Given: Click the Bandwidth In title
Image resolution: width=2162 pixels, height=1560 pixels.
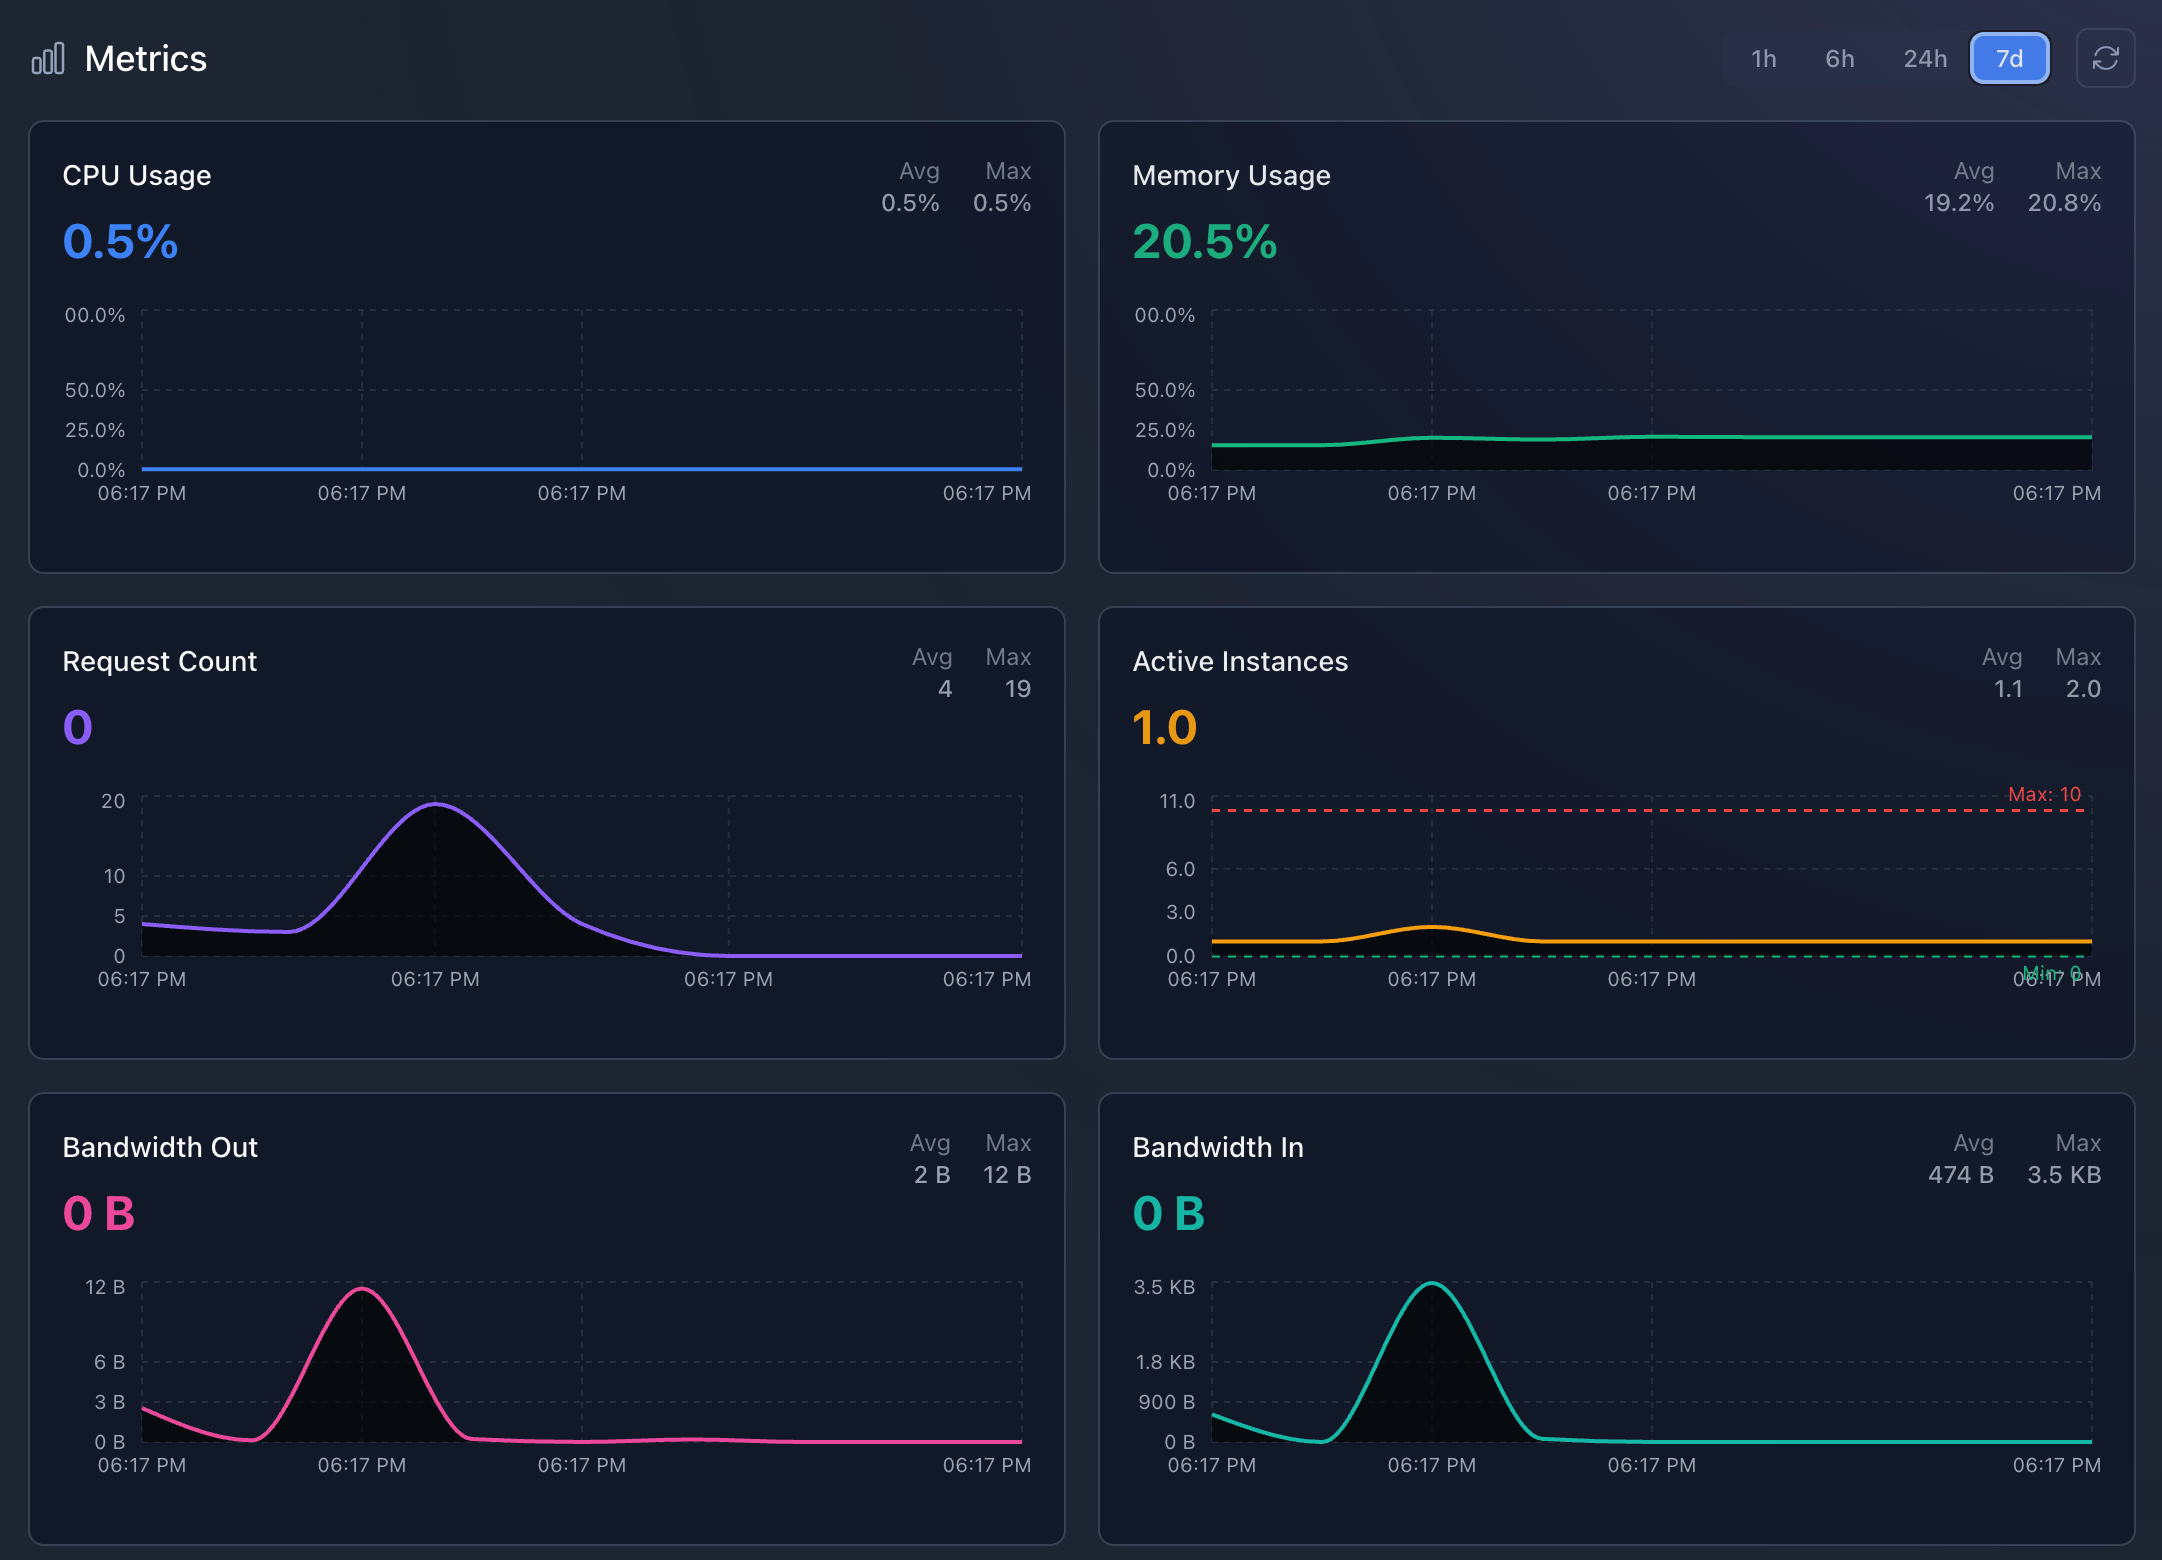Looking at the screenshot, I should (x=1217, y=1147).
